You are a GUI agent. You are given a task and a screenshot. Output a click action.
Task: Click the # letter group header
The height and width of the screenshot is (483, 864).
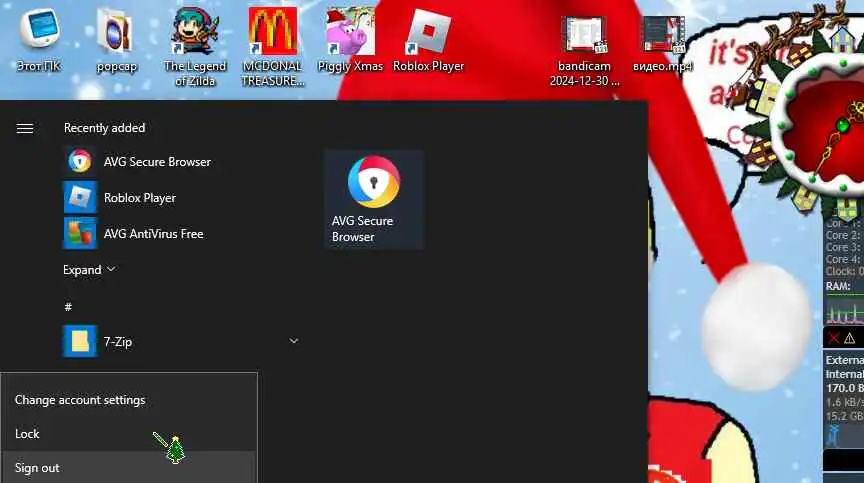(x=68, y=307)
